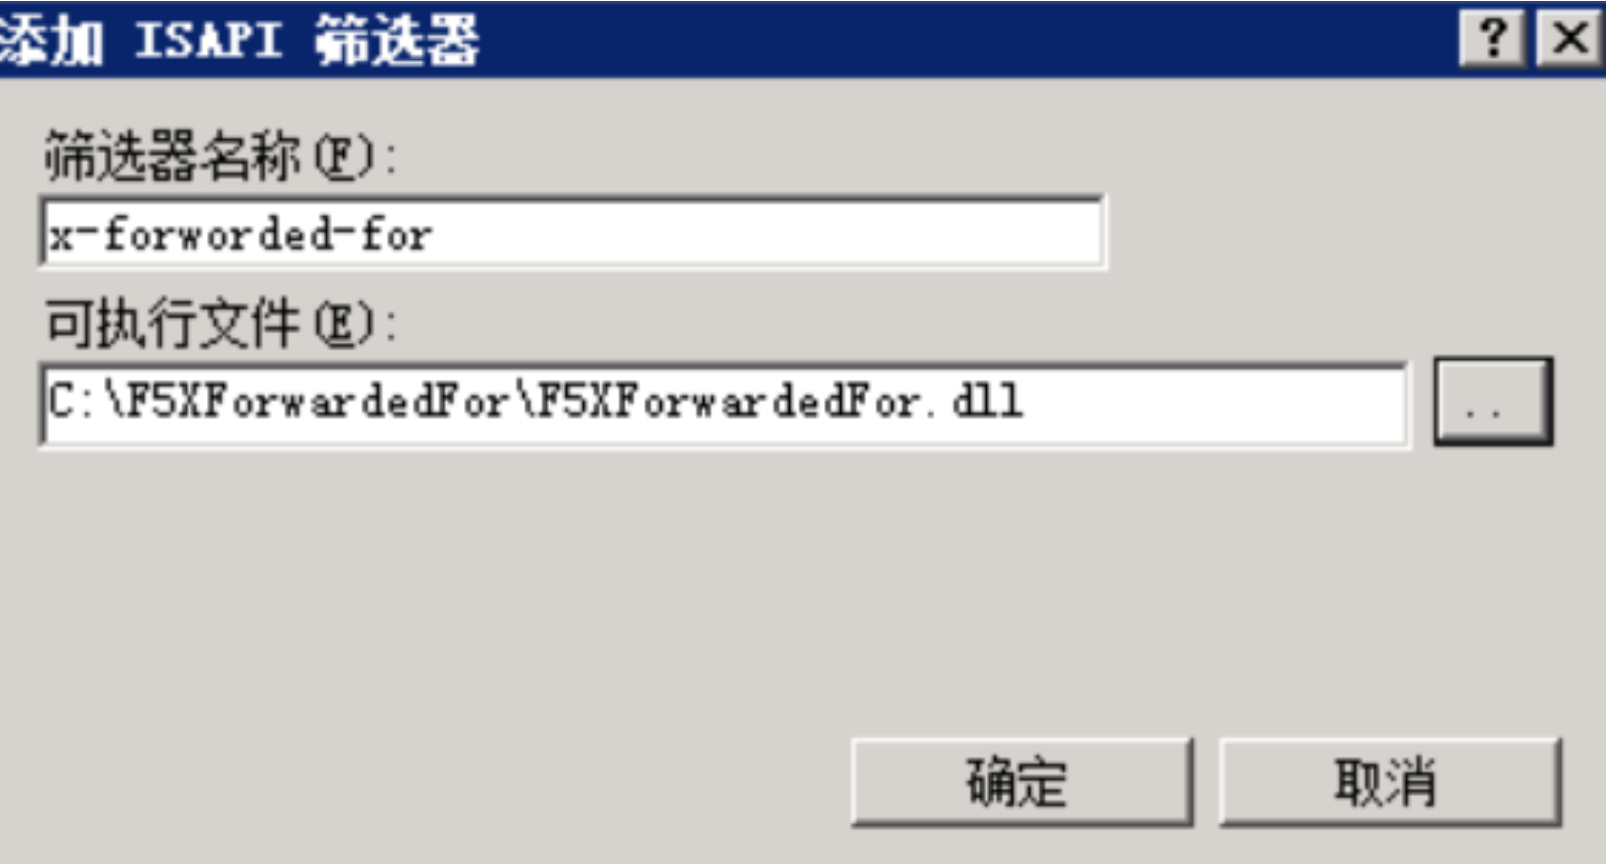
Task: Open the browse button for executable file
Action: pos(1493,401)
